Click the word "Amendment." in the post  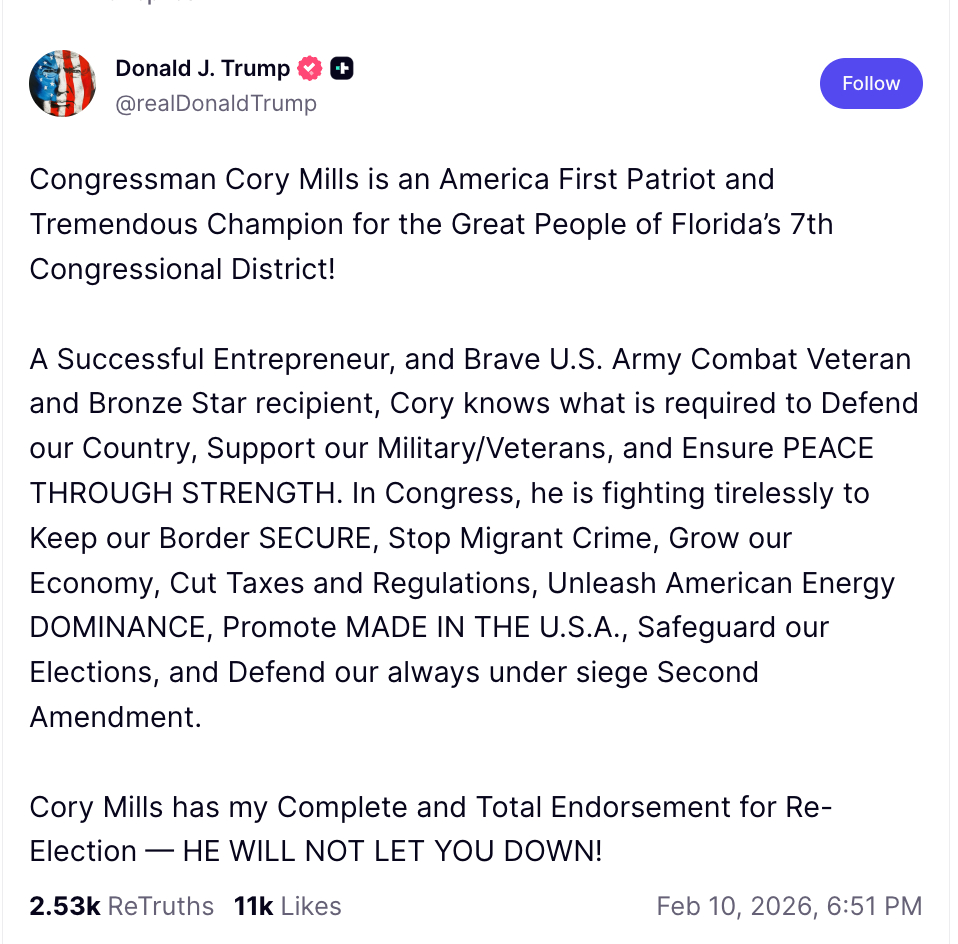point(115,717)
